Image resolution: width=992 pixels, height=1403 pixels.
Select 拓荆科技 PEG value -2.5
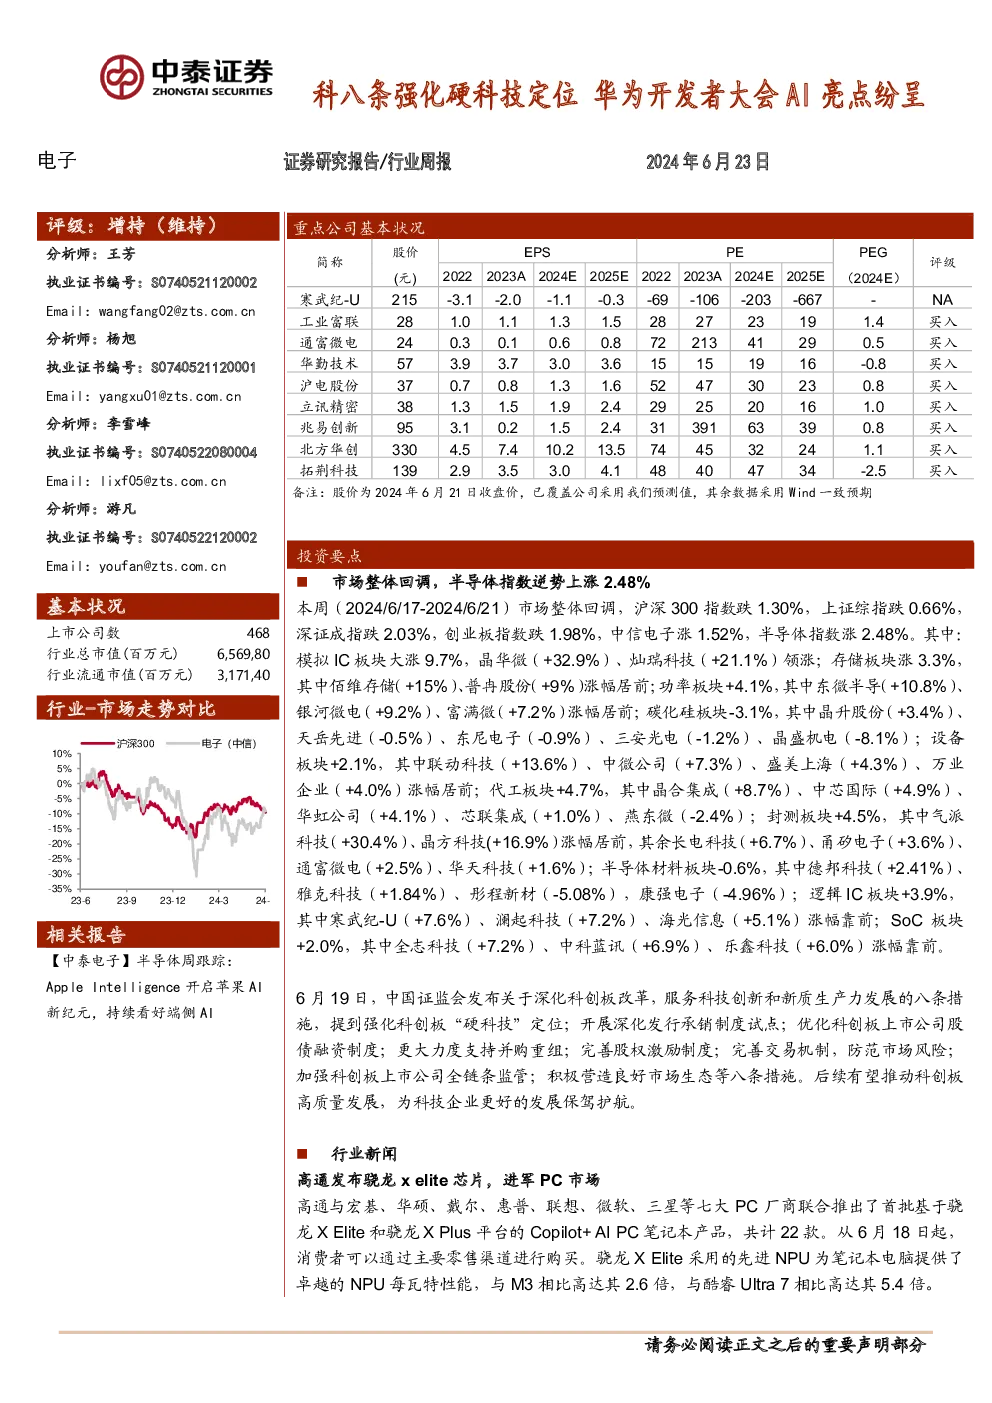873,471
